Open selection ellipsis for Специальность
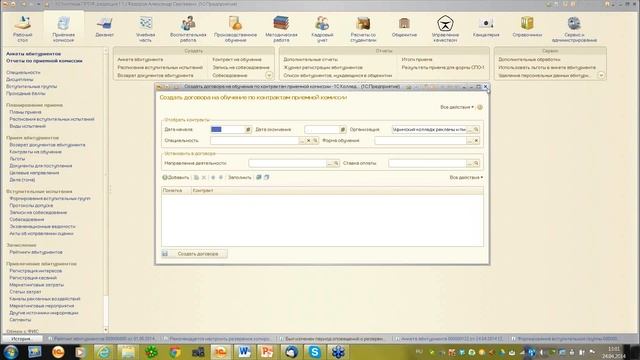 click(302, 140)
